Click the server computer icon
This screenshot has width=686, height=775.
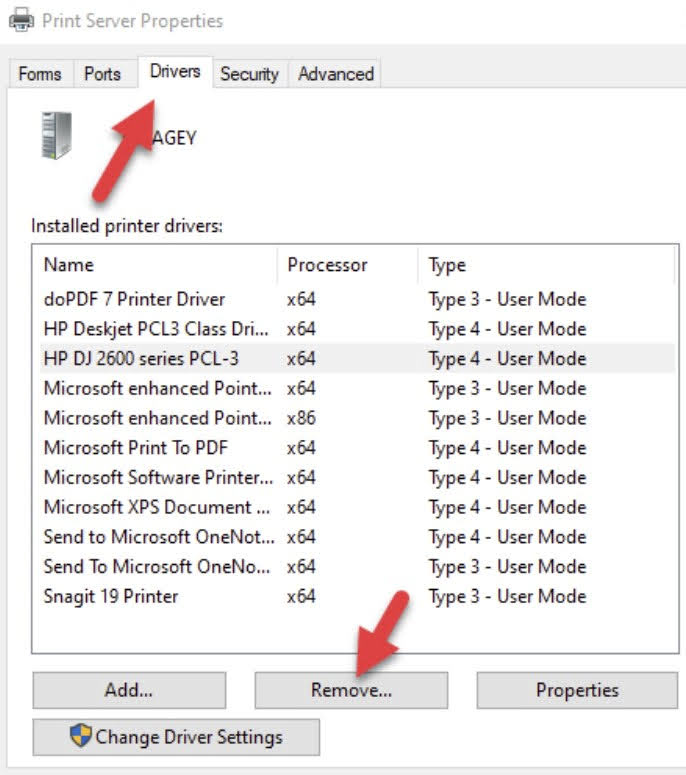click(x=57, y=136)
